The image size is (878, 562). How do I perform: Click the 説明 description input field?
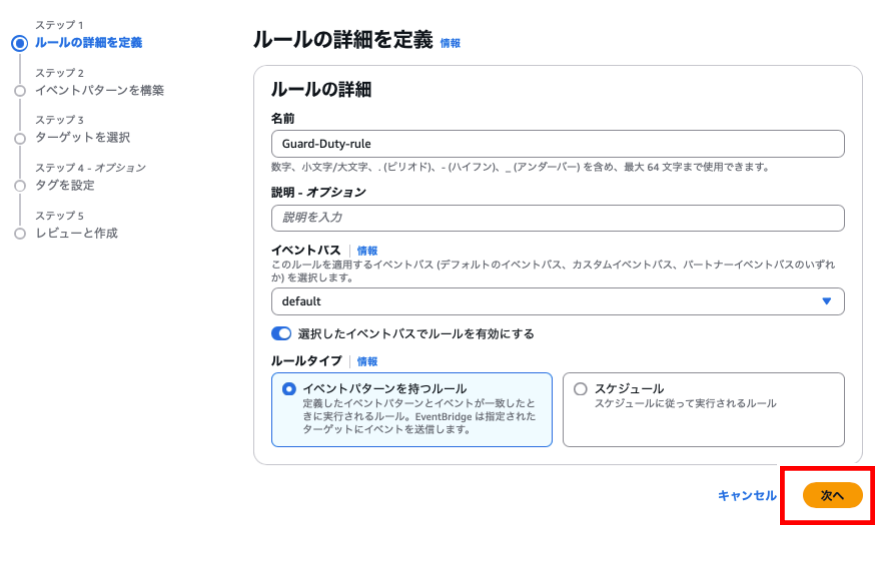click(556, 218)
